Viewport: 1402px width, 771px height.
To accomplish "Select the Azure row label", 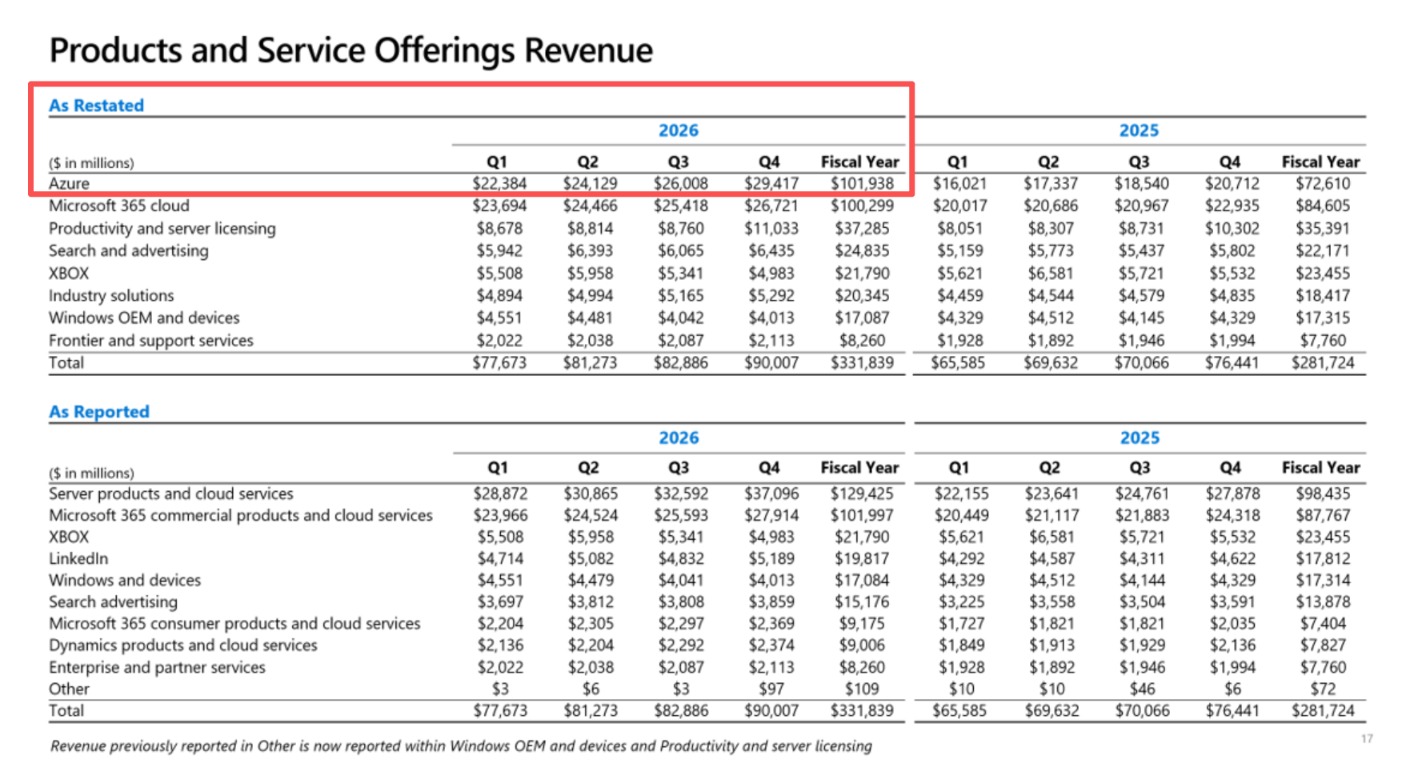I will click(x=69, y=184).
